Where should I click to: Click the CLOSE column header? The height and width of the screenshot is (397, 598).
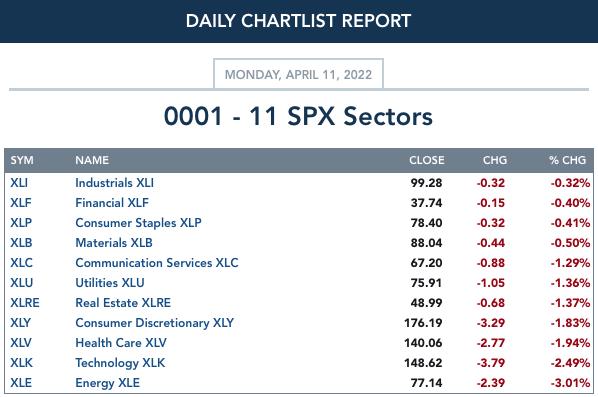427,160
